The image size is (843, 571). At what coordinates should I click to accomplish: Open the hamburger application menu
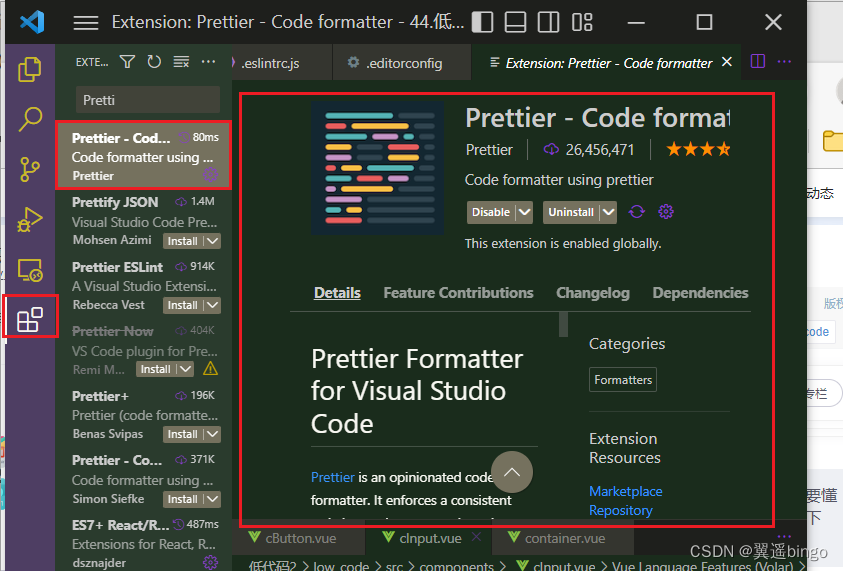[x=86, y=23]
